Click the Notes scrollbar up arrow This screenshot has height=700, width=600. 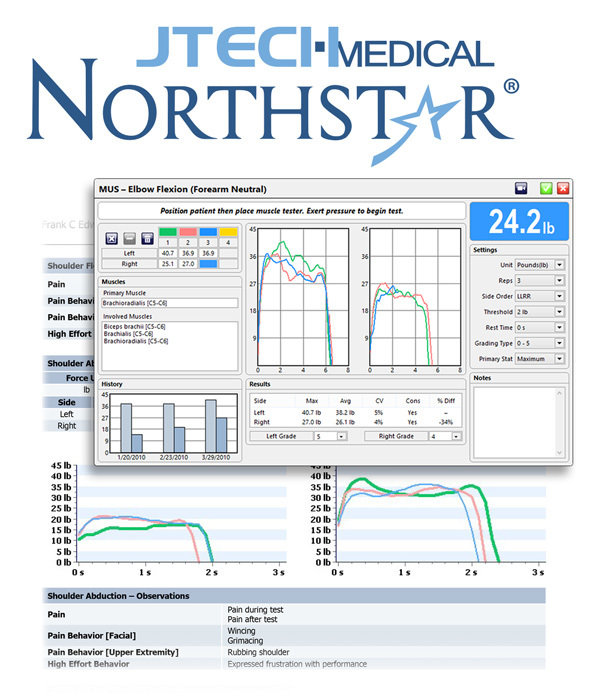pyautogui.click(x=559, y=392)
